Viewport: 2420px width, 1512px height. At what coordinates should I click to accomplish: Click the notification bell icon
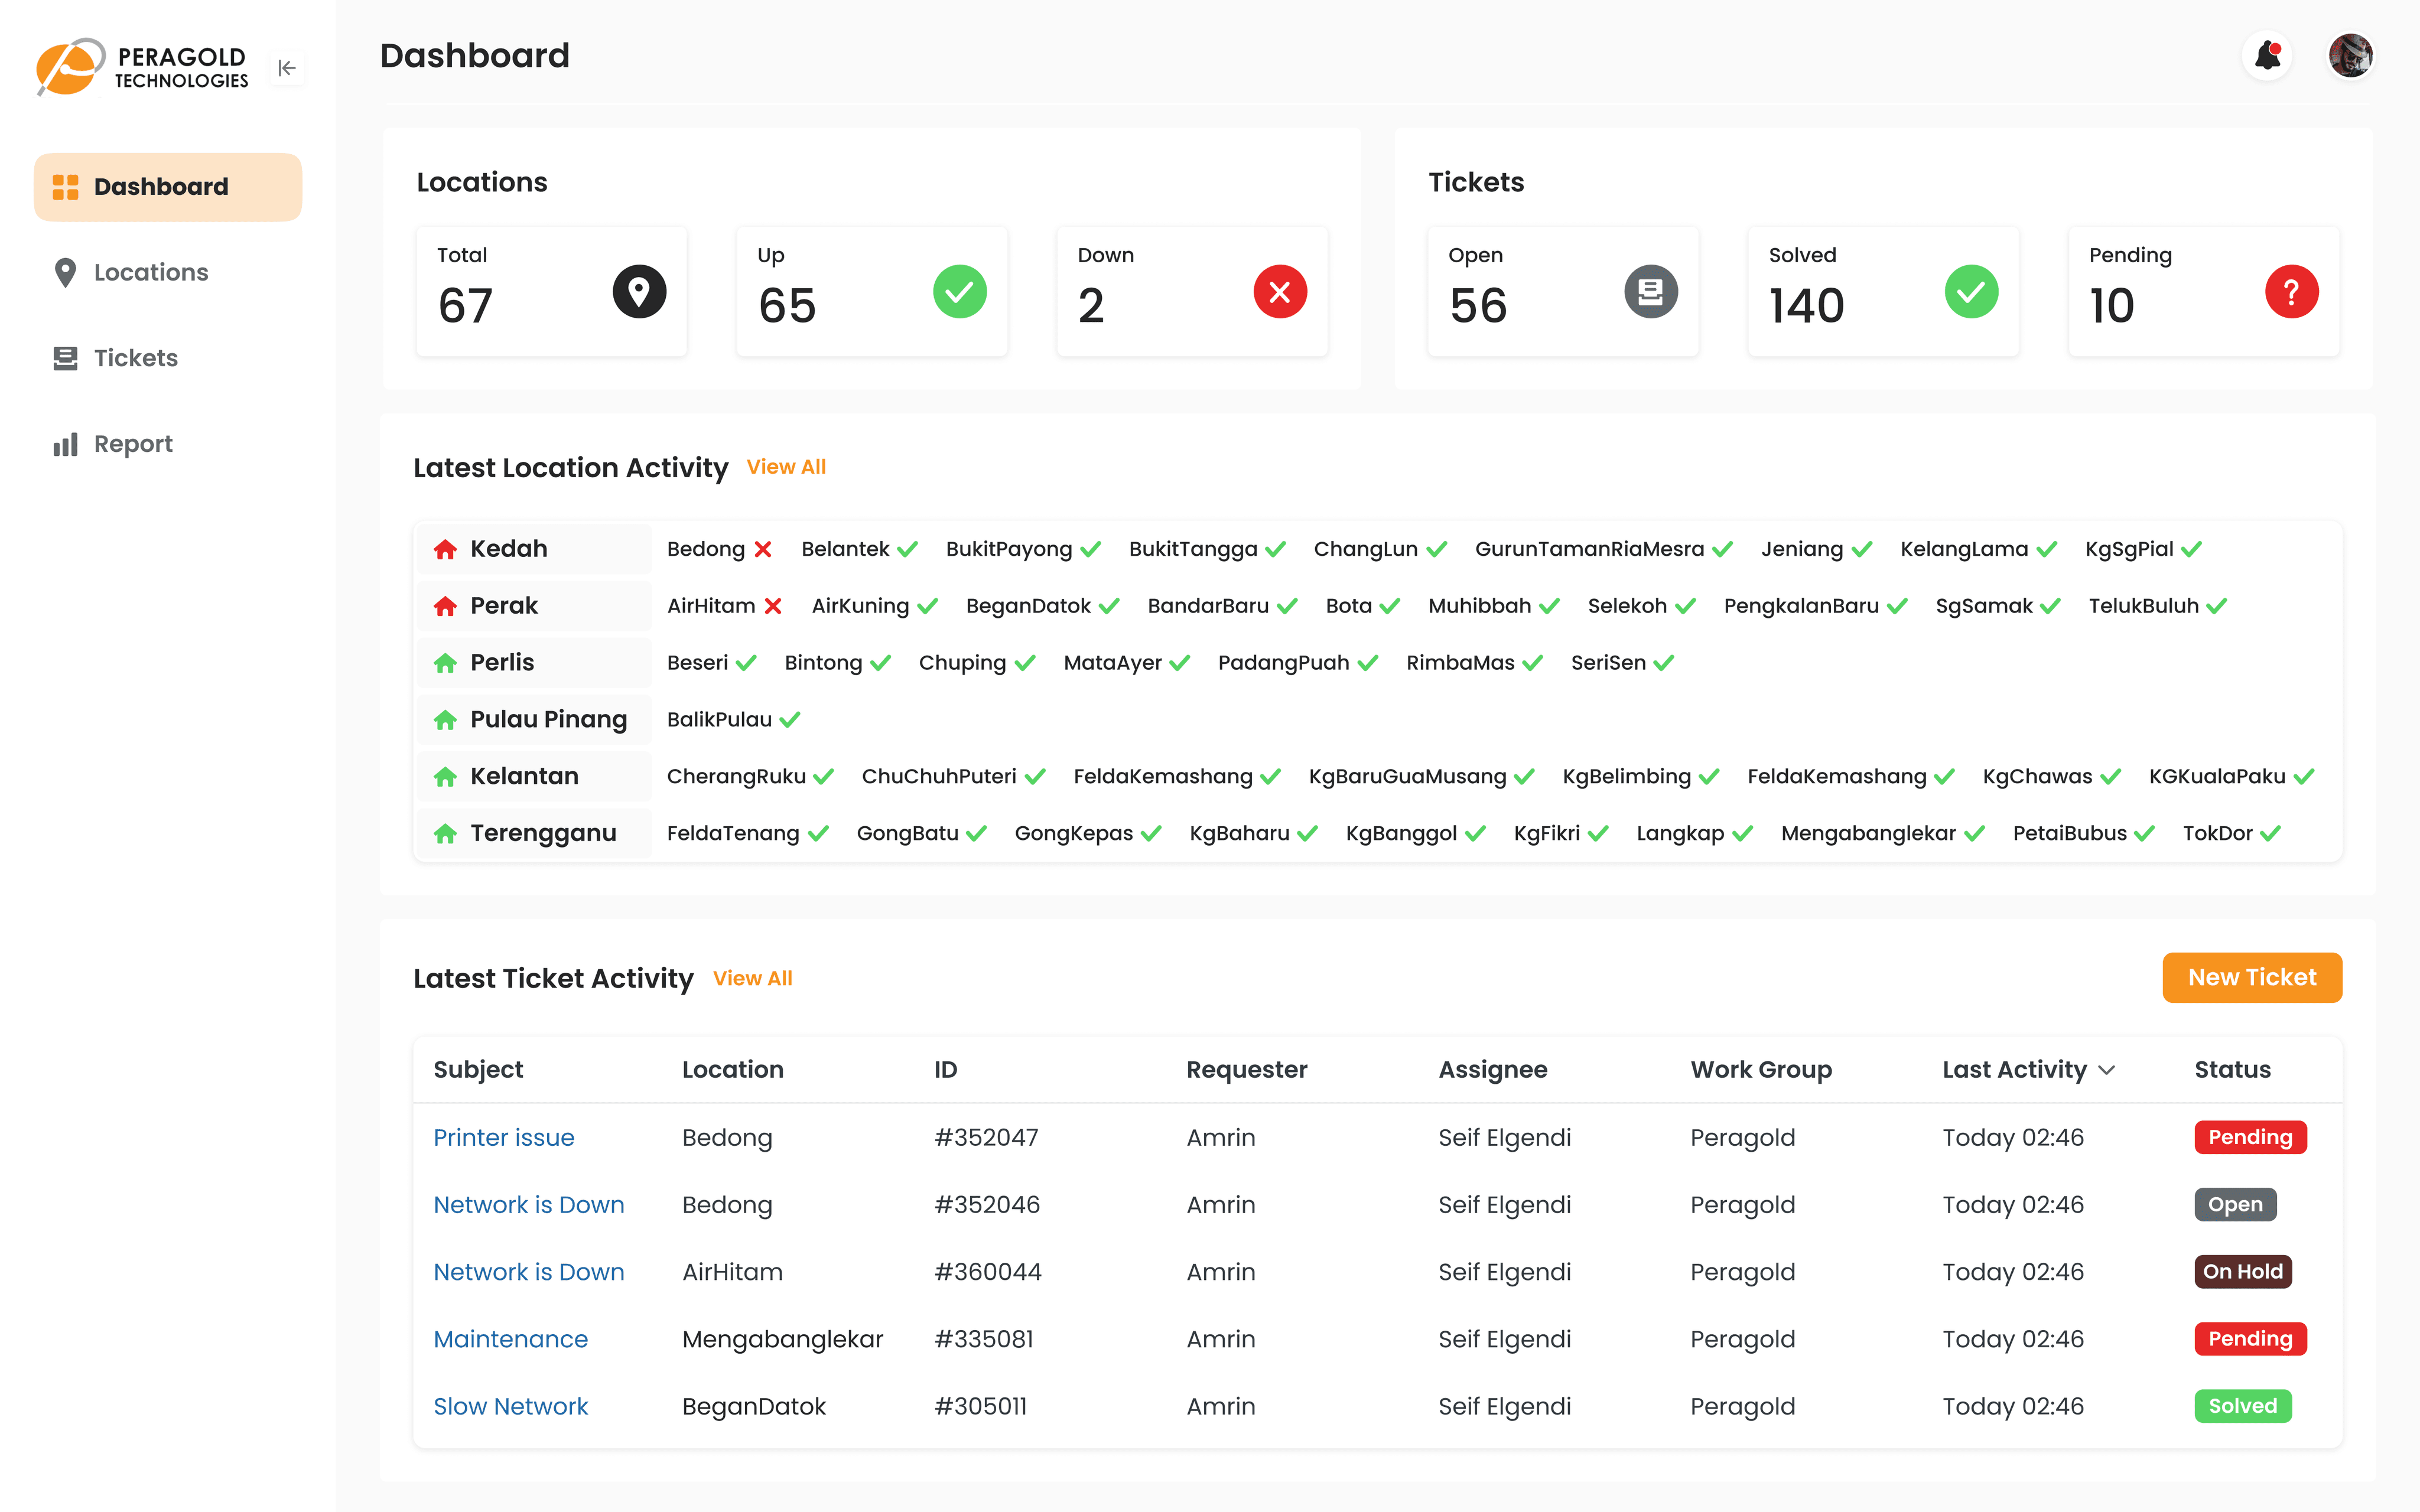2267,56
